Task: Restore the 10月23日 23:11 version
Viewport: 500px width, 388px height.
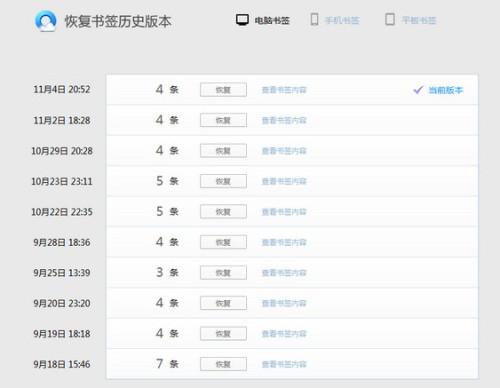Action: [x=223, y=181]
